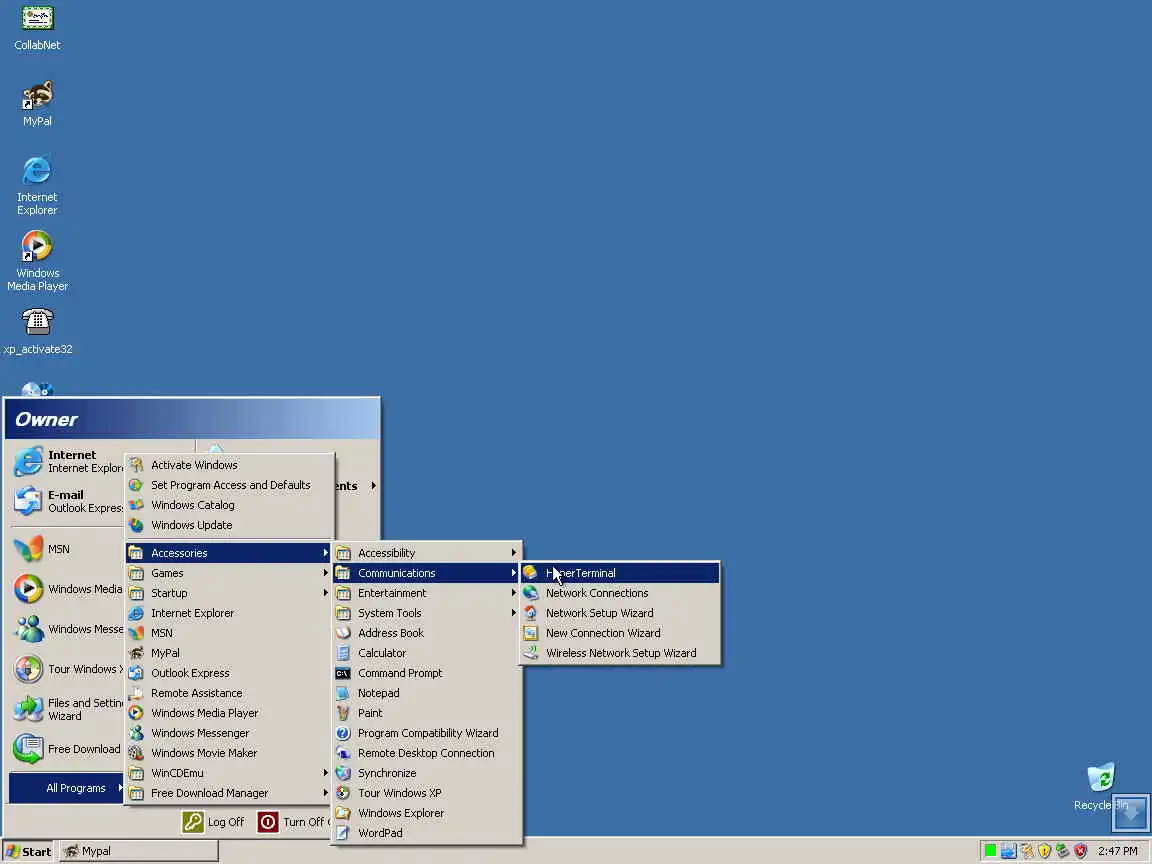The image size is (1152, 864).
Task: Expand the Games submenu arrow
Action: (x=325, y=573)
